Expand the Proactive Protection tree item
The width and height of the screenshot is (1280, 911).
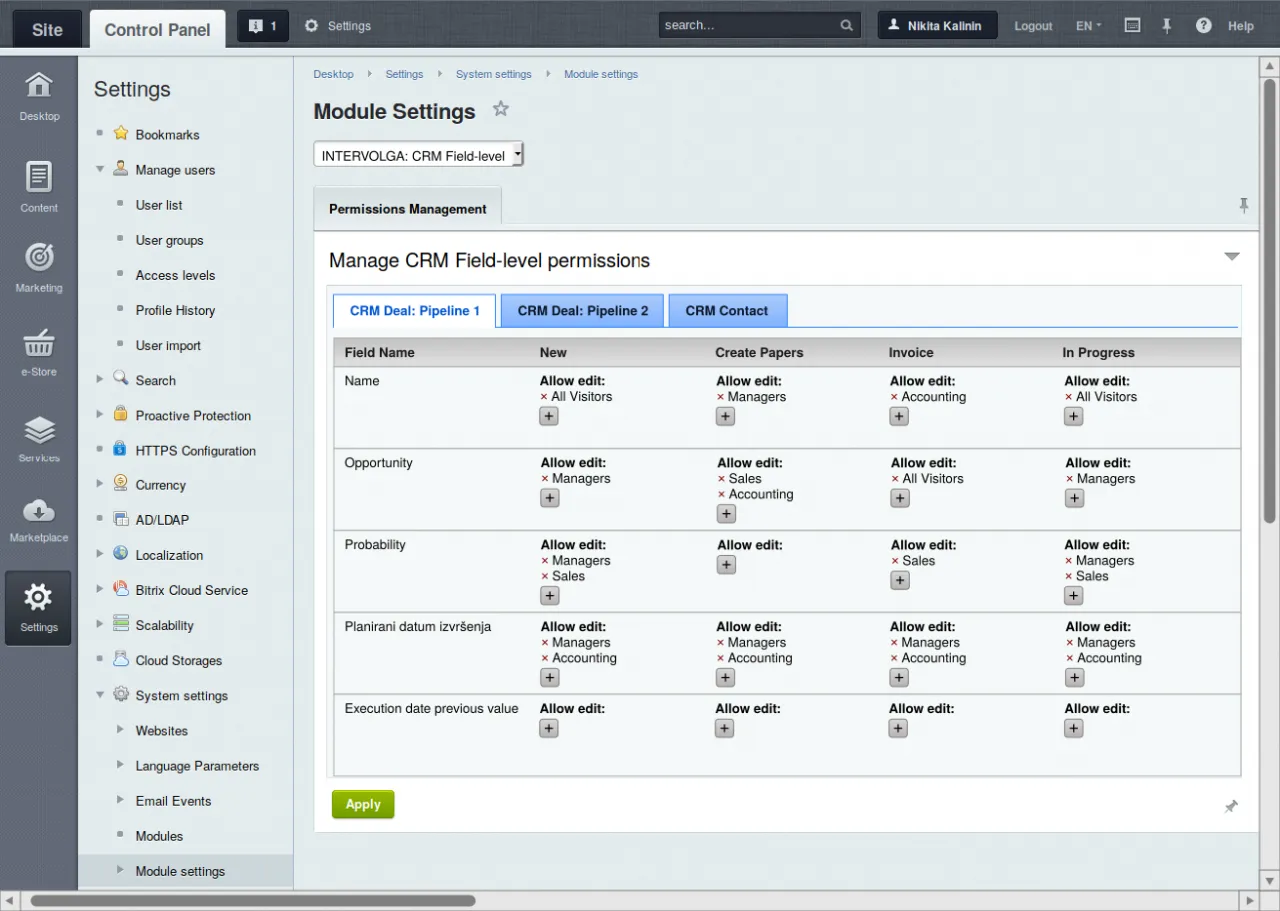100,415
